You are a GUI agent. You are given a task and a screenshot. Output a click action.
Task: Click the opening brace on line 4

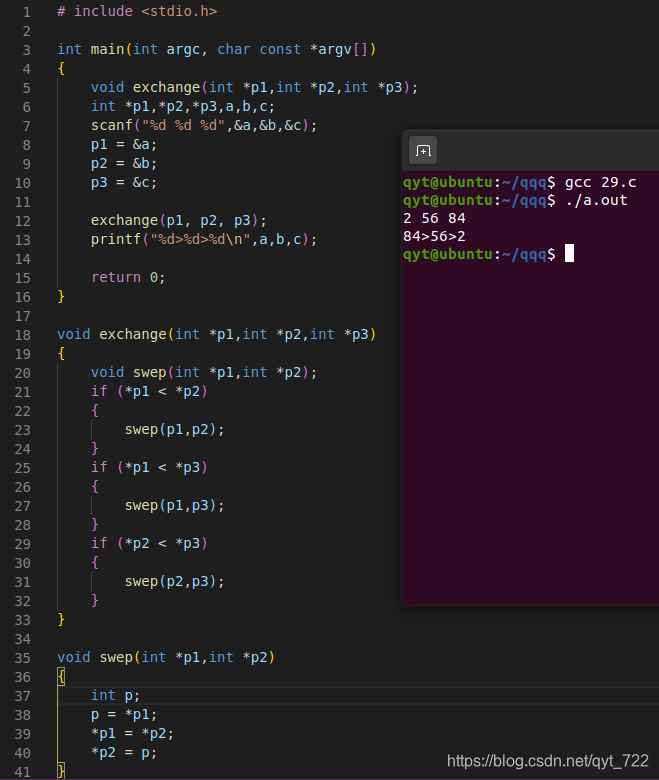coord(61,68)
